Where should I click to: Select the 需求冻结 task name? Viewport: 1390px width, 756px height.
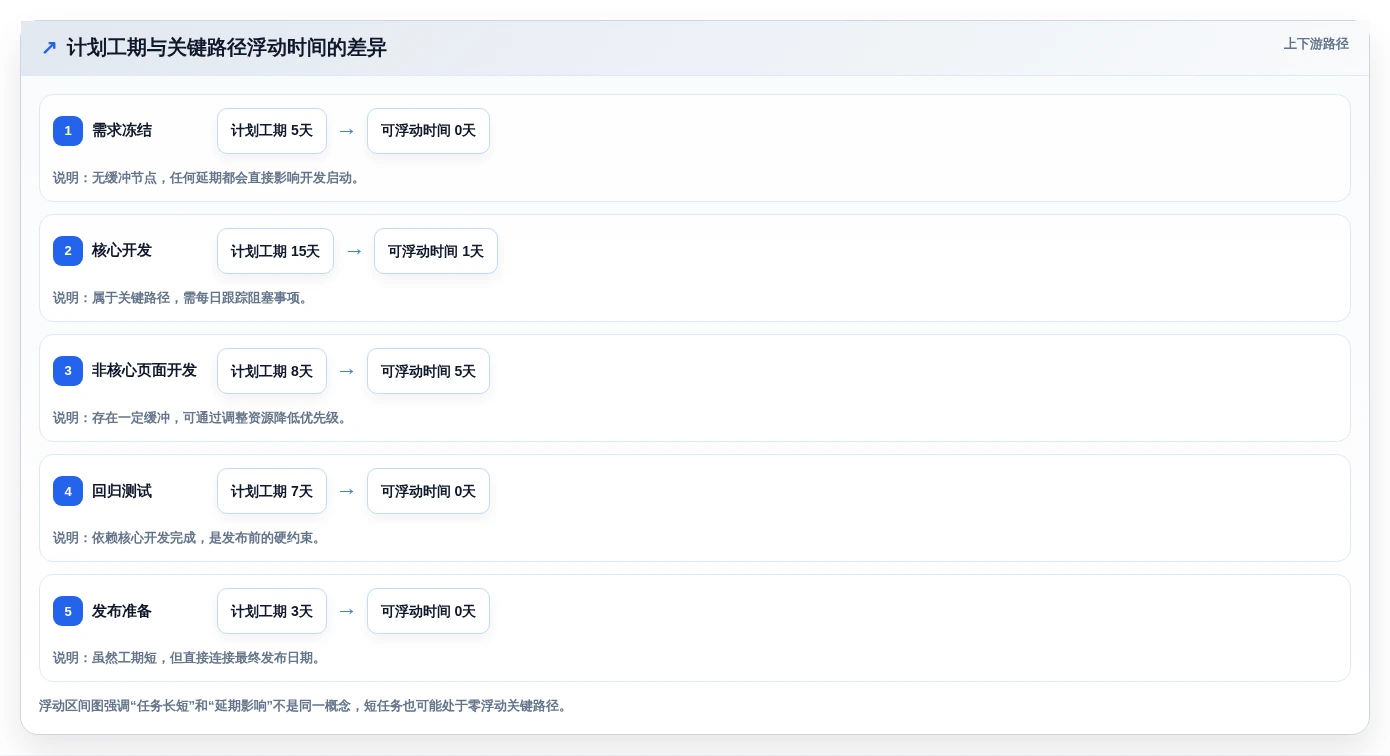click(x=122, y=131)
